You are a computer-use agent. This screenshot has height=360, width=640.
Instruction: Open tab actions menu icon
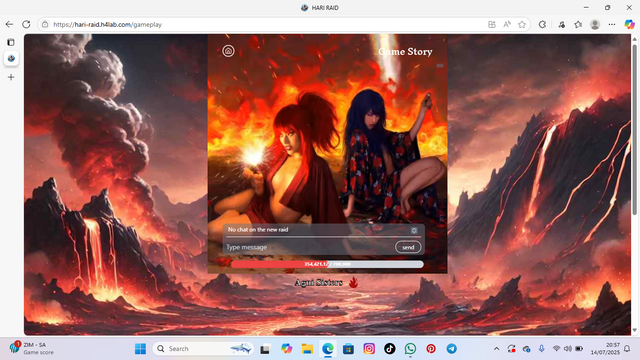pos(11,42)
